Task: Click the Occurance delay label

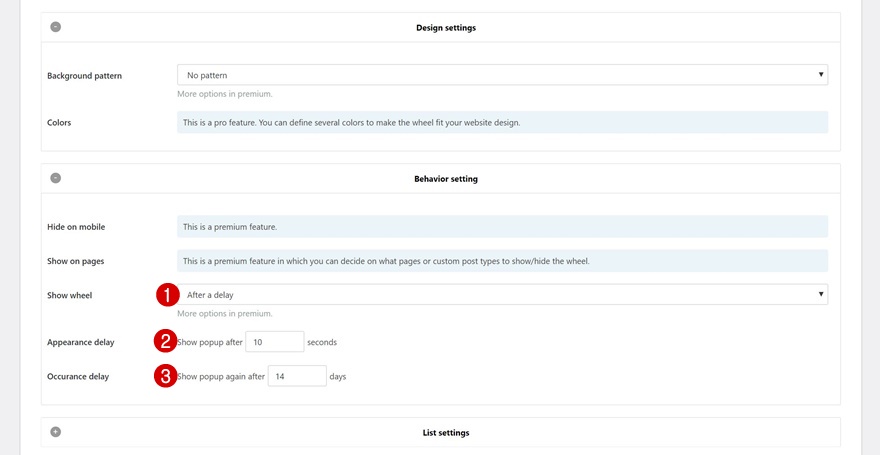Action: point(78,377)
